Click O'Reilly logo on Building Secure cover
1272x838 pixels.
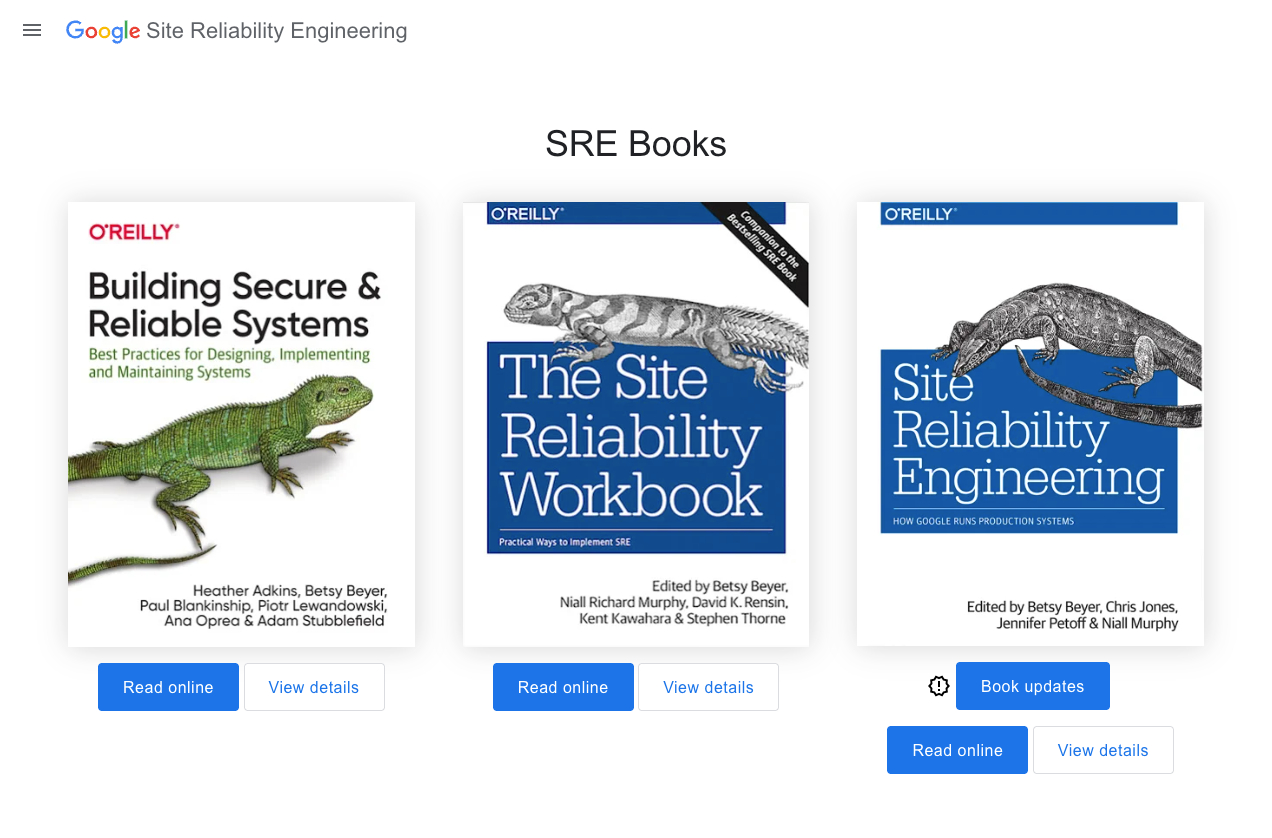pyautogui.click(x=134, y=232)
